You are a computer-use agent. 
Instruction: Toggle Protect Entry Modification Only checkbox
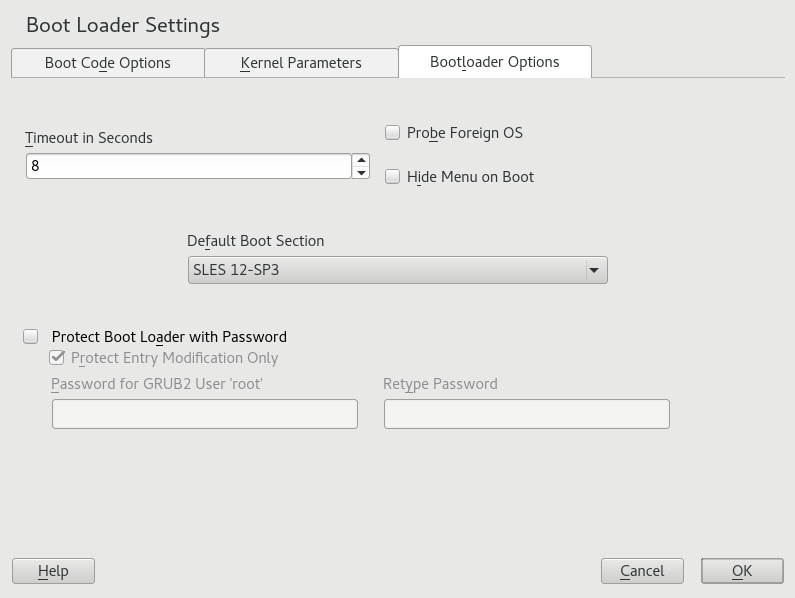click(58, 358)
